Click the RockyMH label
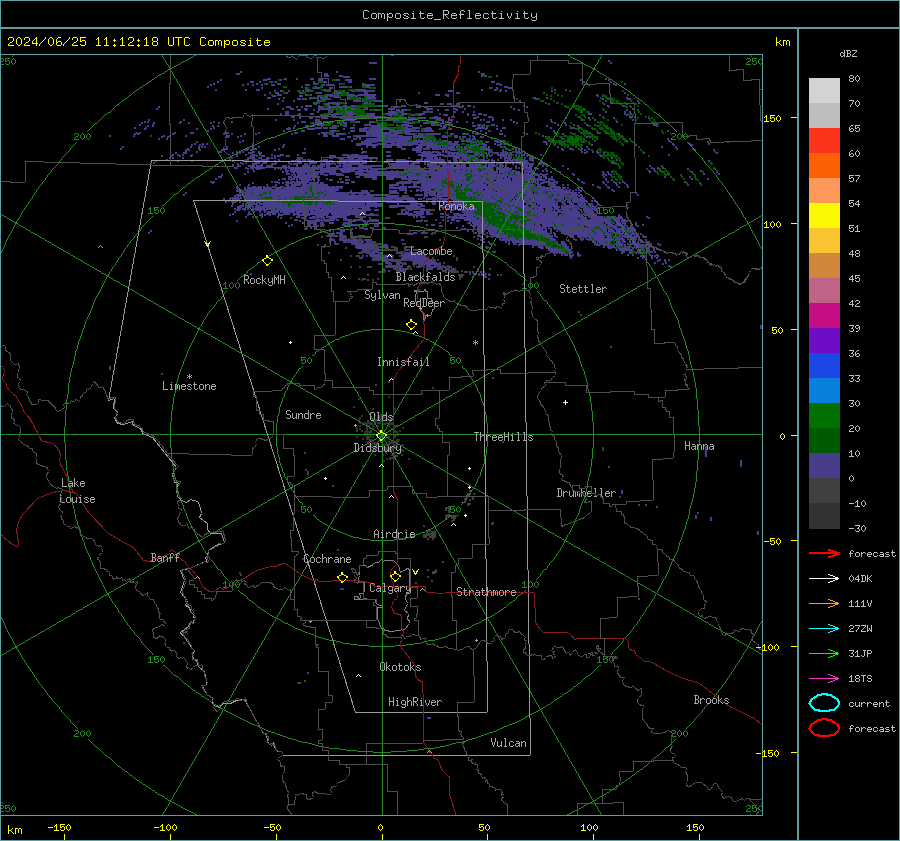Screen dimensions: 900x841 tap(264, 280)
